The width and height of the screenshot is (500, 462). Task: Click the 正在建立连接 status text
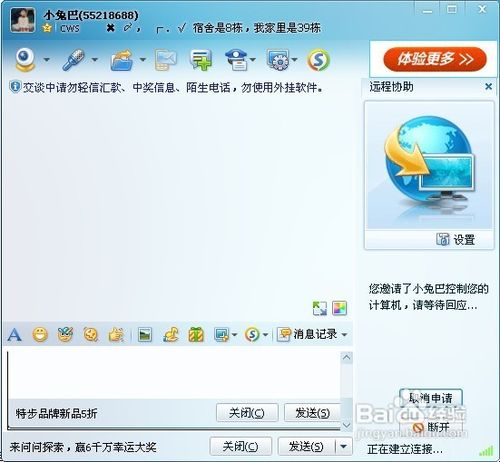coord(405,449)
